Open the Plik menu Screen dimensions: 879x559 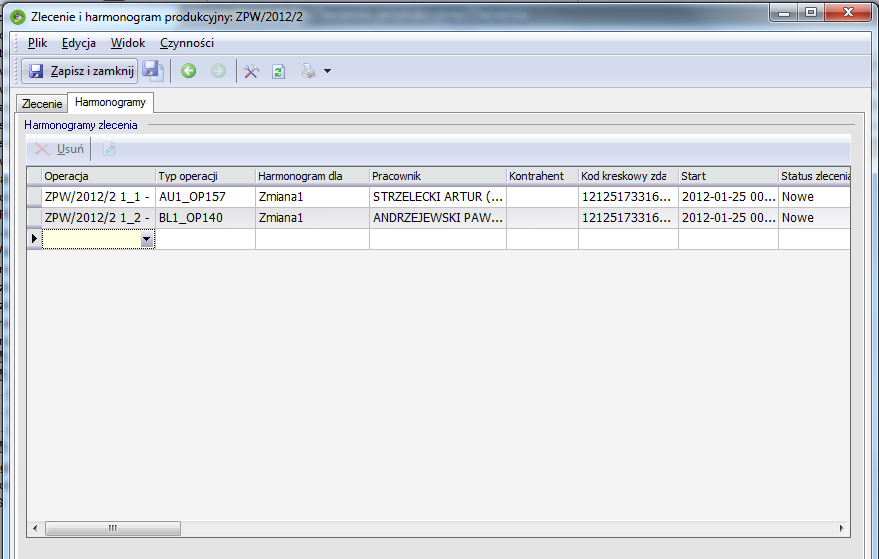pos(38,43)
